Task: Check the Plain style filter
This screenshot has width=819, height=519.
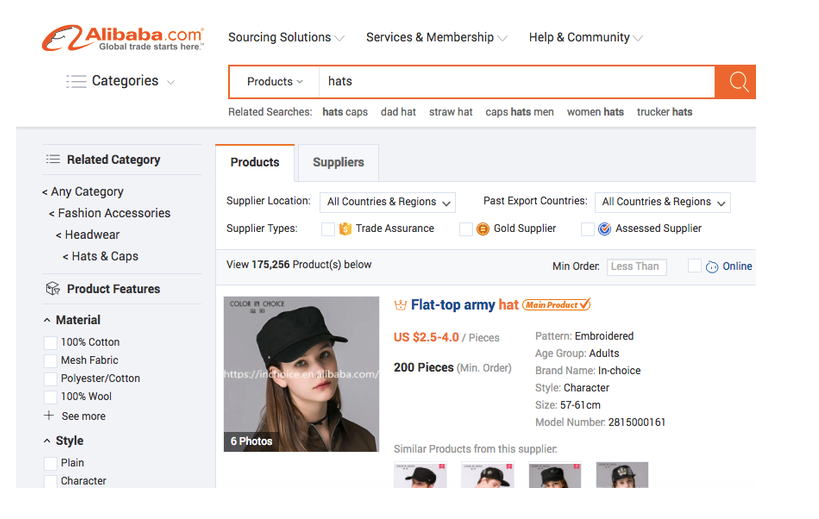Action: (51, 463)
